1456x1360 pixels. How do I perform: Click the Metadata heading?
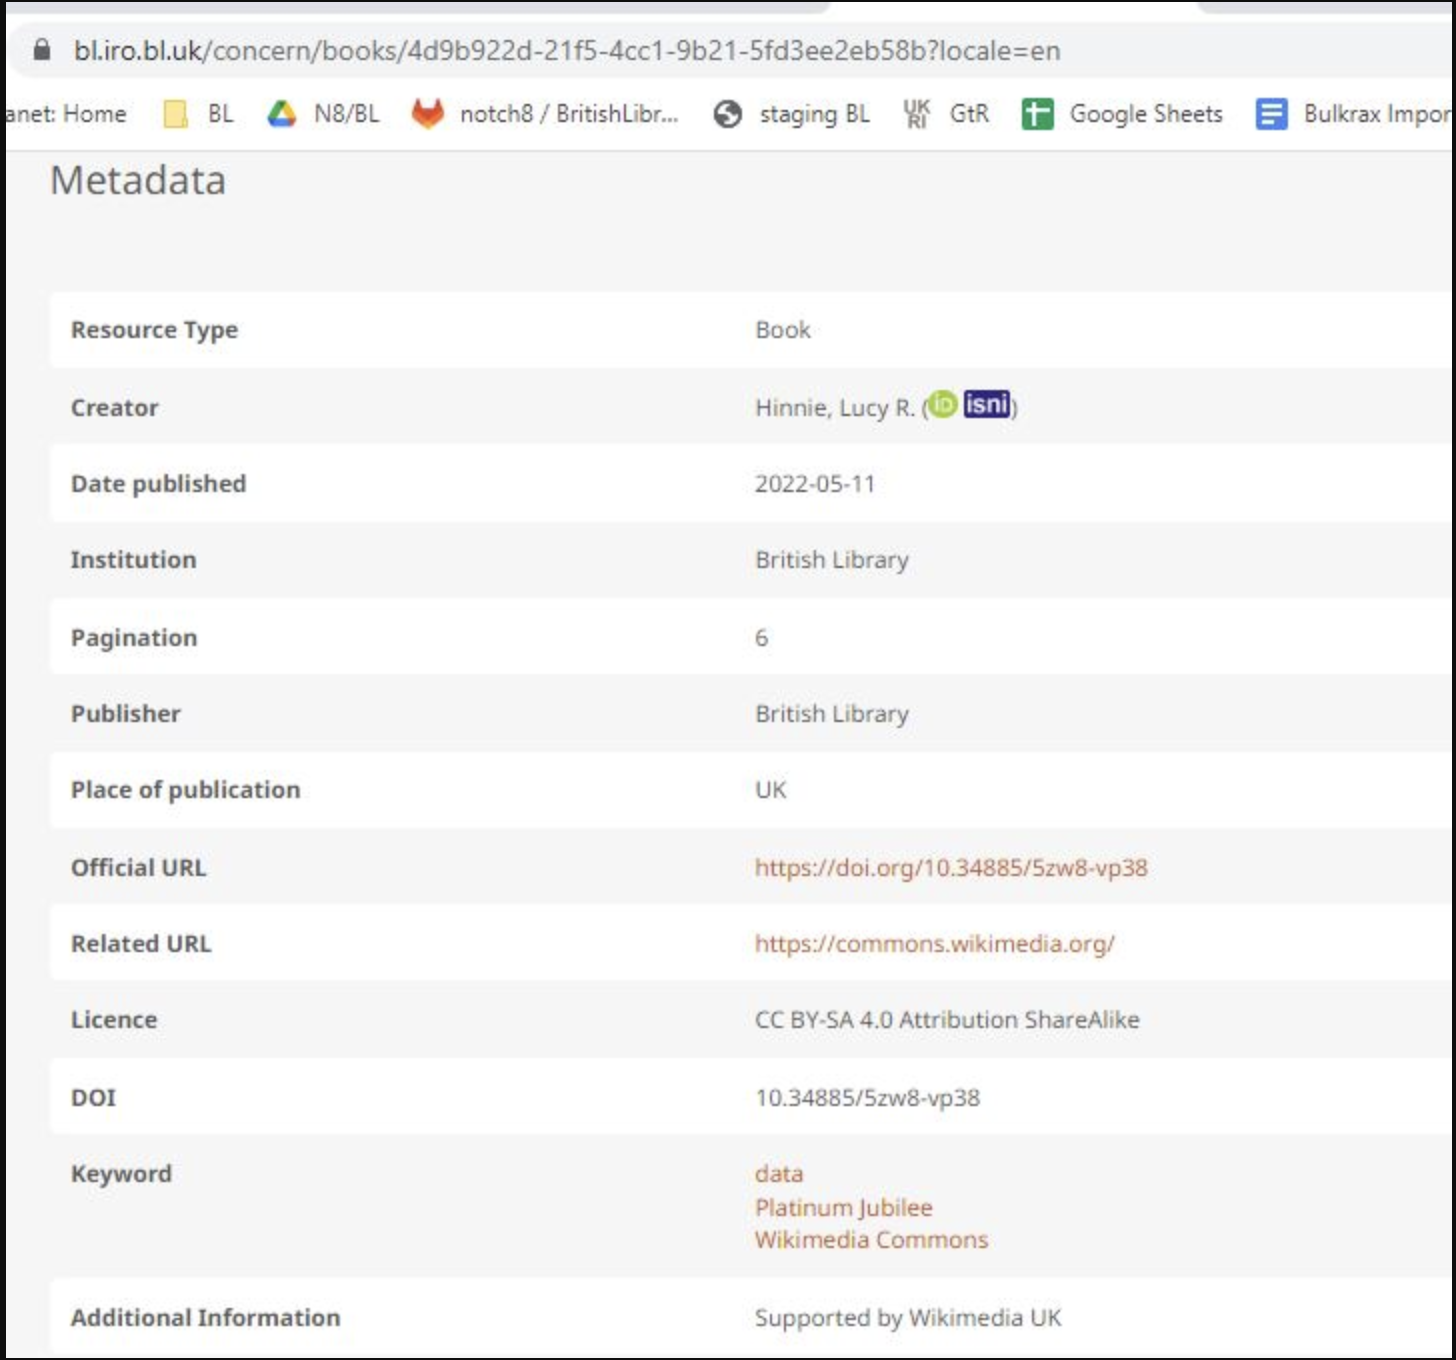tap(138, 180)
